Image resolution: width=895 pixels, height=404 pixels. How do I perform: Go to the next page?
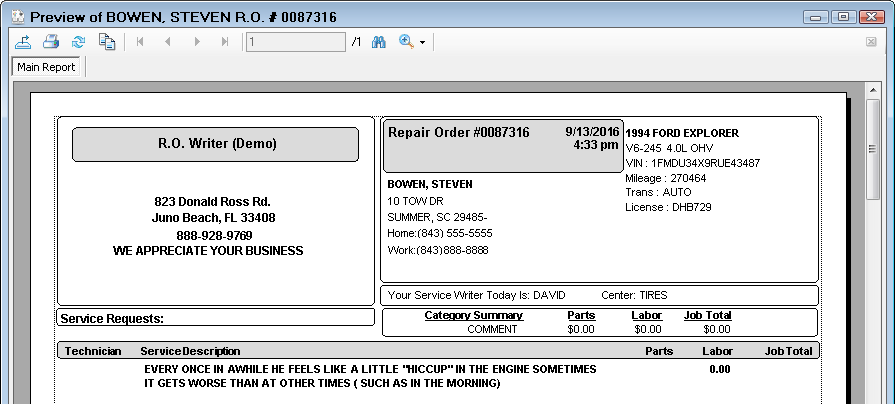(197, 42)
